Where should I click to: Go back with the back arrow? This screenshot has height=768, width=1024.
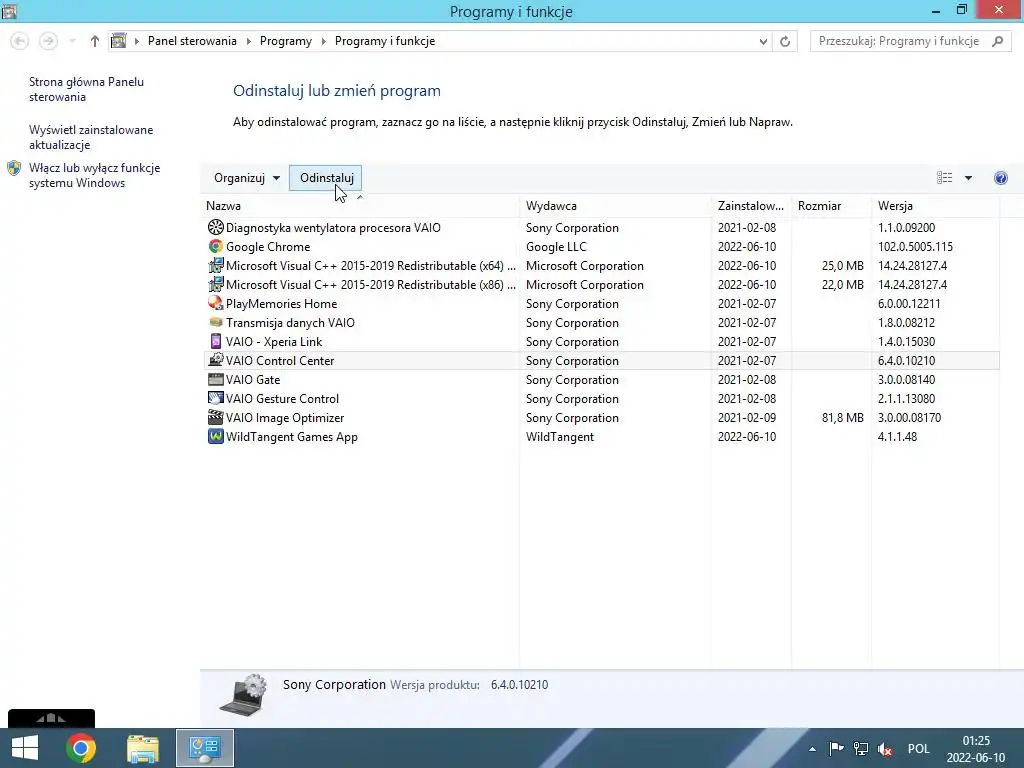20,41
